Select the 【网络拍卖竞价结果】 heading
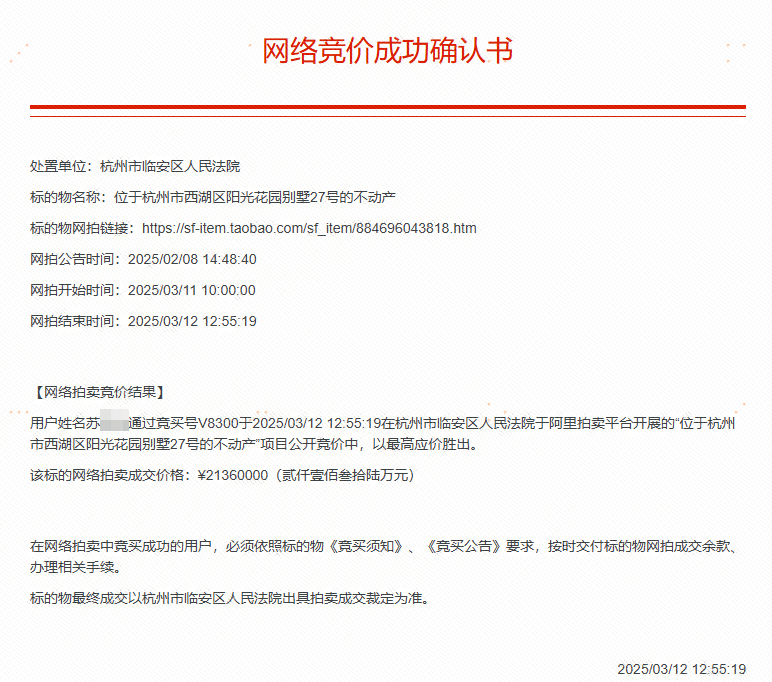Image resolution: width=772 pixels, height=682 pixels. click(x=100, y=392)
